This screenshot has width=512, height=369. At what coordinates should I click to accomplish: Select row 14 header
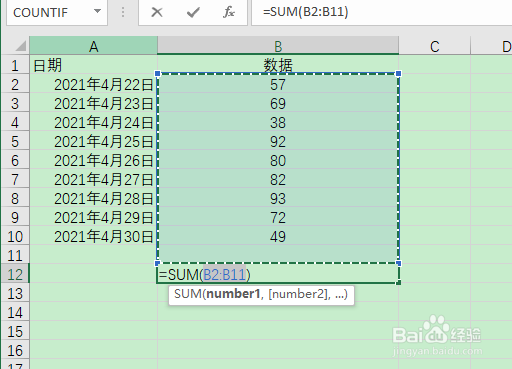tap(15, 312)
